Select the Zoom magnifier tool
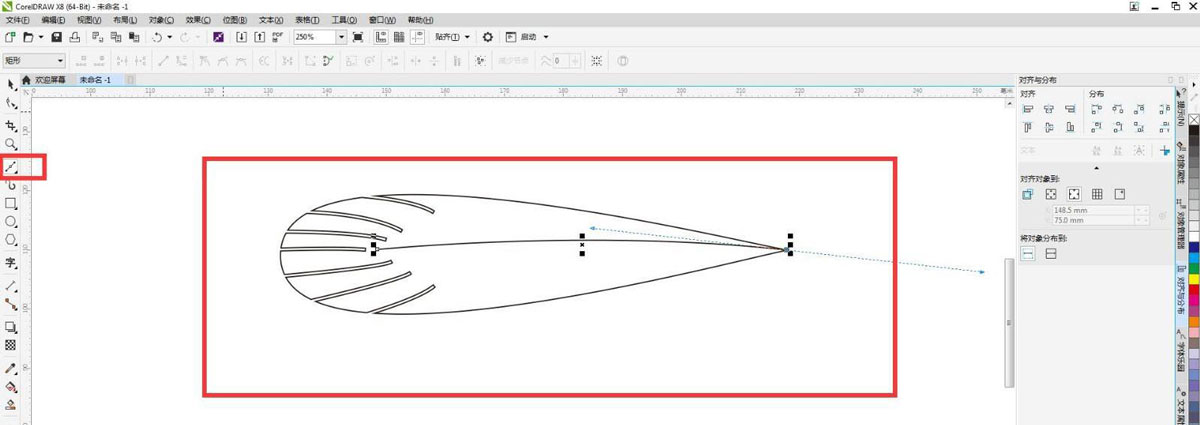 click(x=12, y=145)
